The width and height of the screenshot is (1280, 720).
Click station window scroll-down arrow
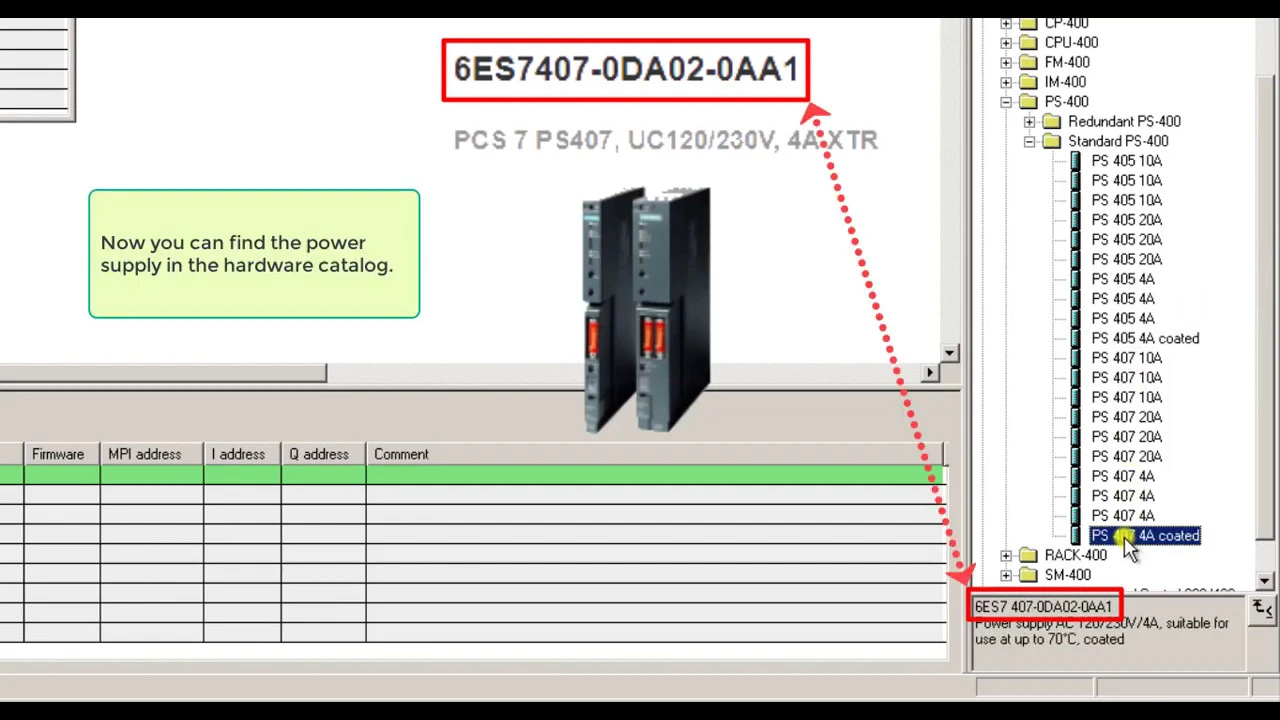950,353
